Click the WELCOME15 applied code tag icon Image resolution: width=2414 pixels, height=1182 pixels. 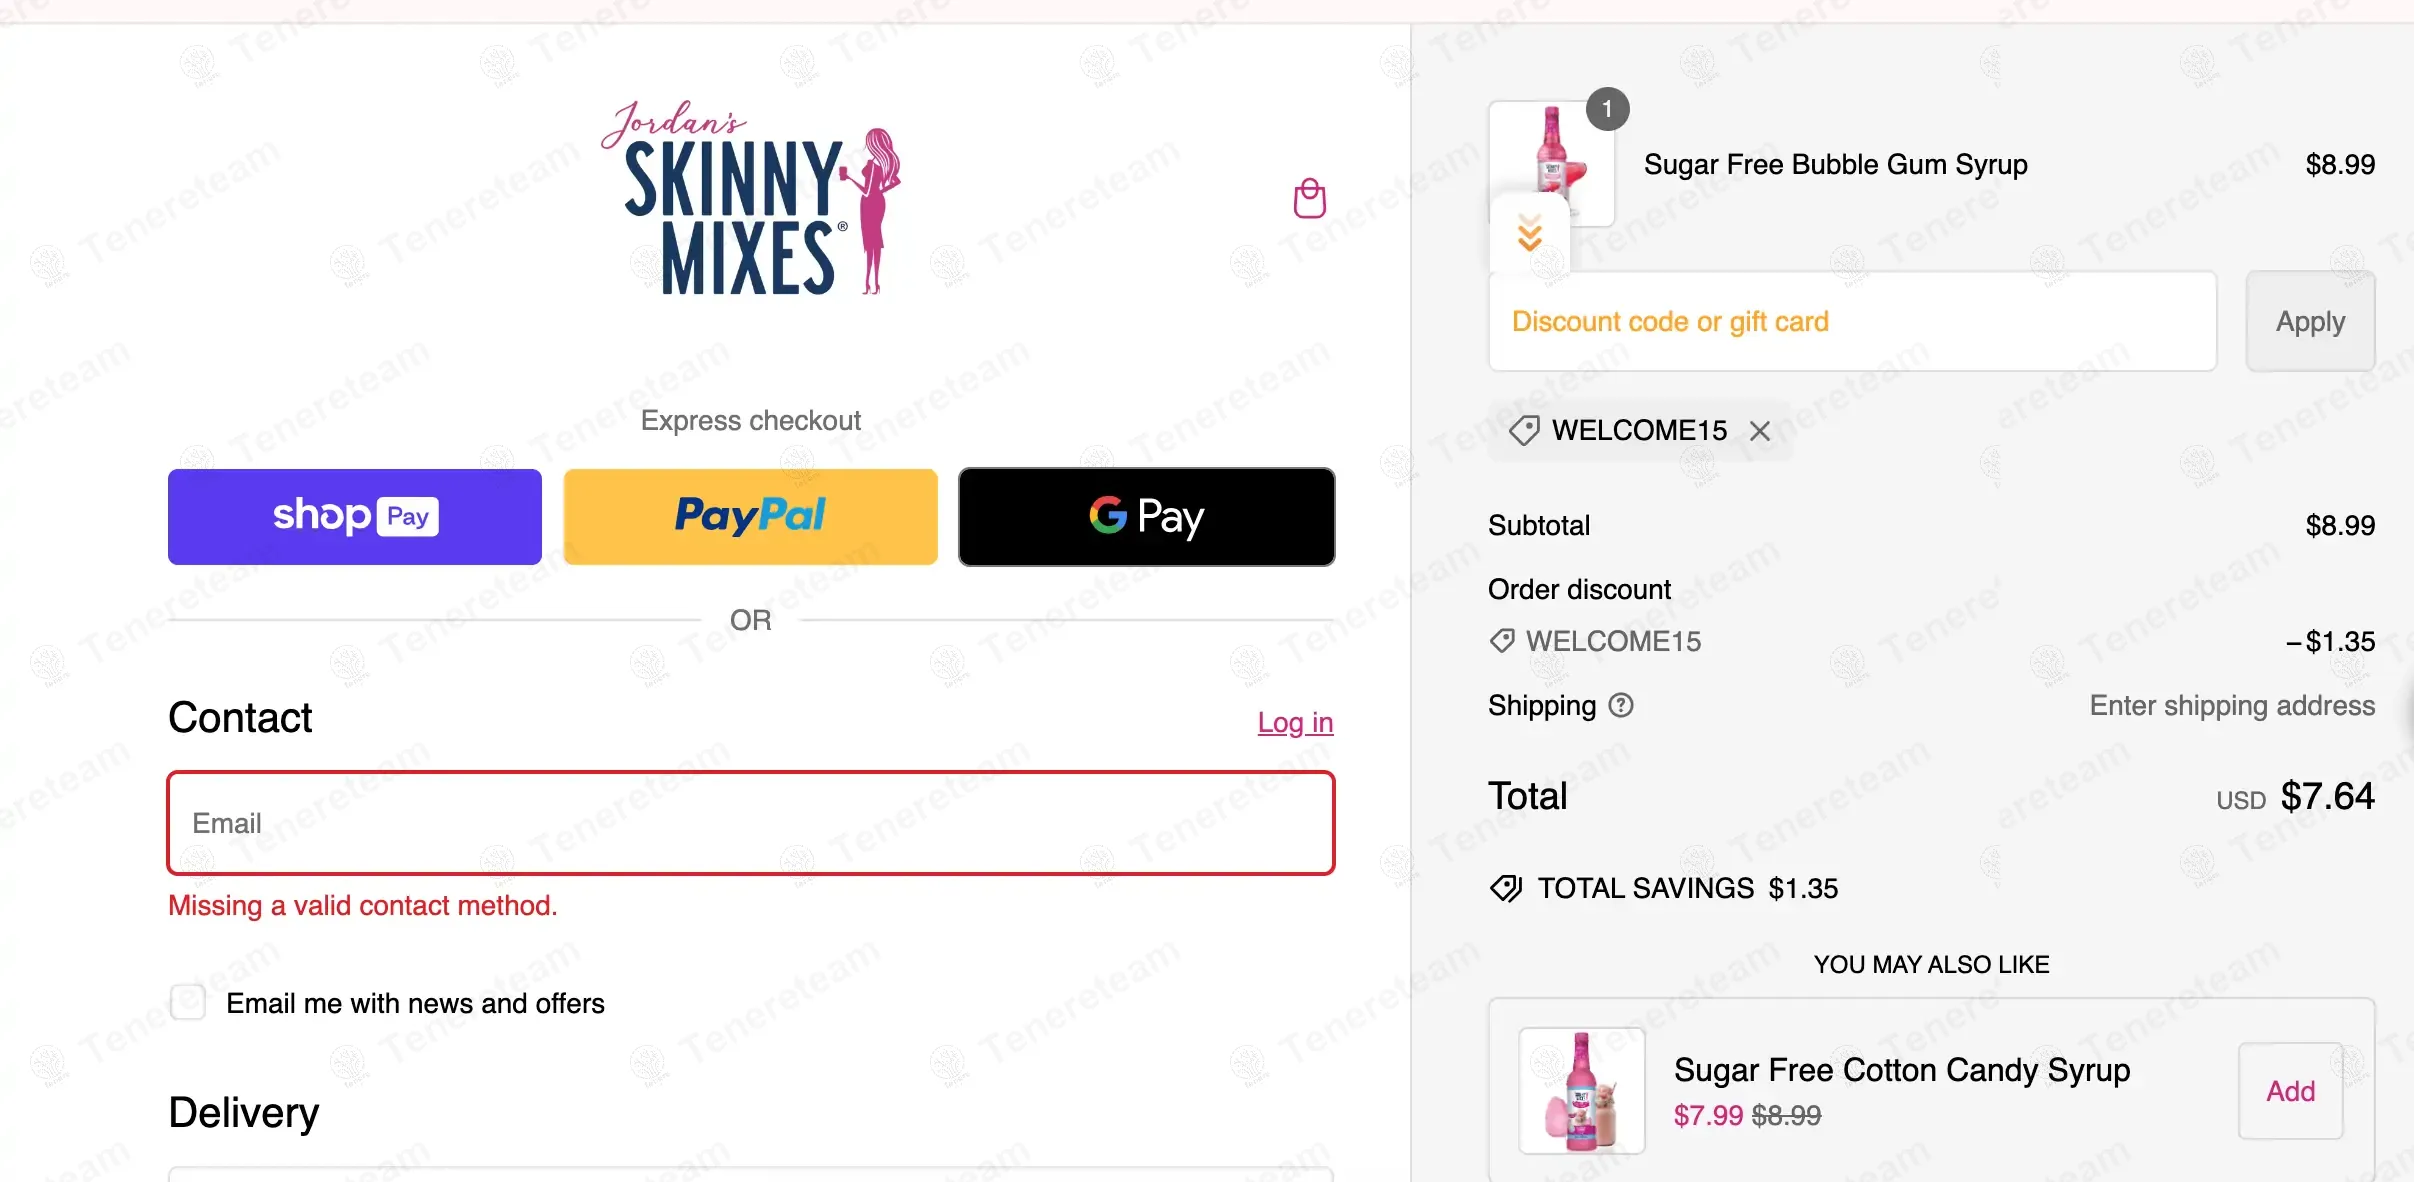pos(1524,431)
